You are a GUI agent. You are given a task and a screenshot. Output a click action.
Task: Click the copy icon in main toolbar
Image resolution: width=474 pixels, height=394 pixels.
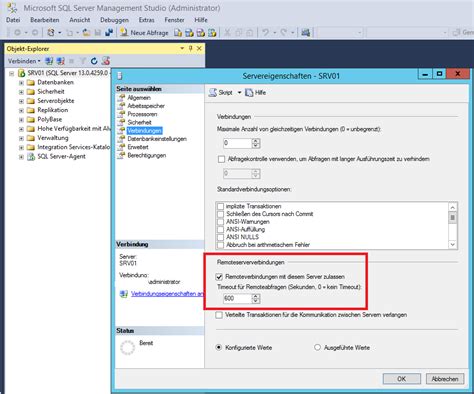[239, 33]
